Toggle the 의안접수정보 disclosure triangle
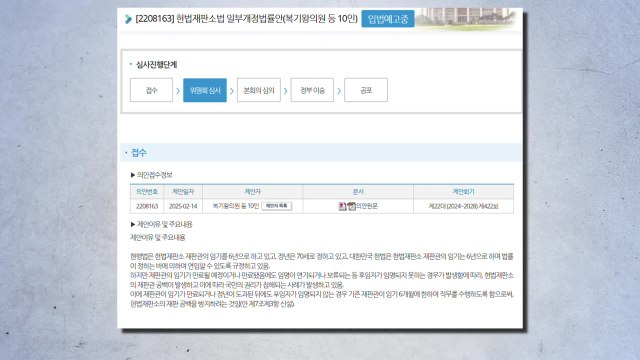Image resolution: width=640 pixels, height=360 pixels. (133, 175)
